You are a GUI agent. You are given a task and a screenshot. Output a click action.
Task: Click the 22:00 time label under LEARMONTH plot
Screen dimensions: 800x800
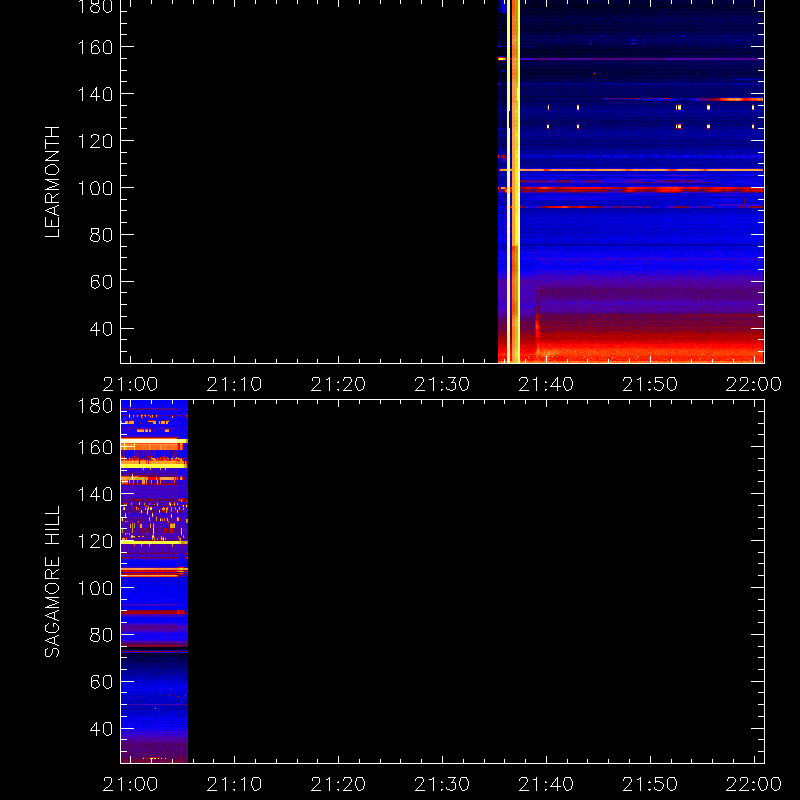(754, 384)
